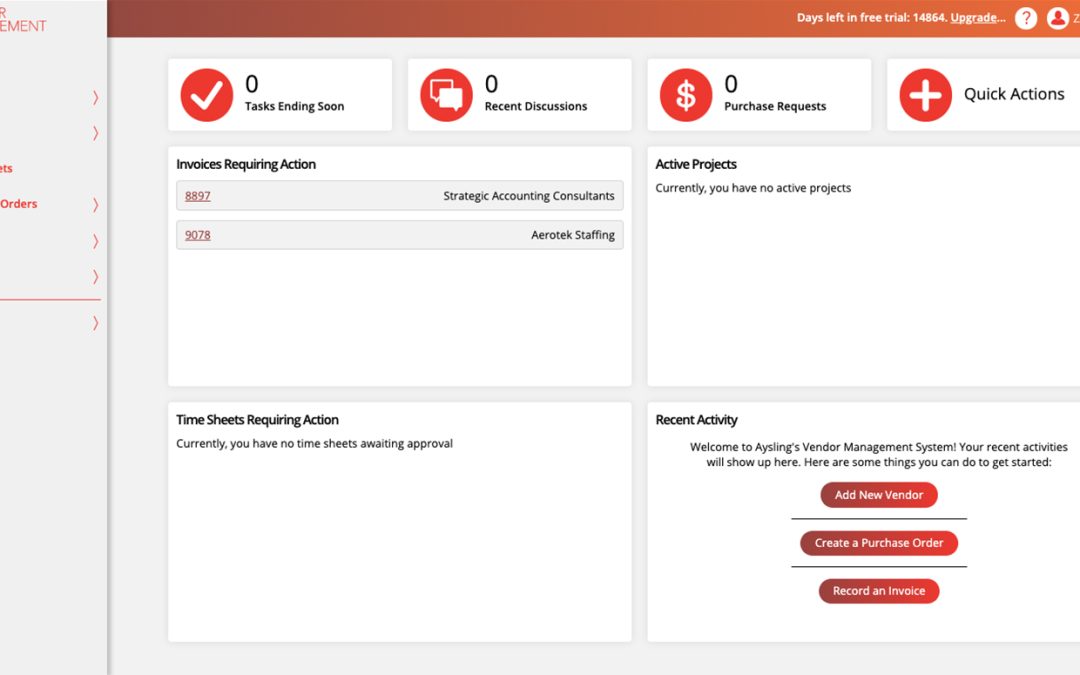The height and width of the screenshot is (675, 1080).
Task: Open the help question mark icon
Action: pos(1026,18)
